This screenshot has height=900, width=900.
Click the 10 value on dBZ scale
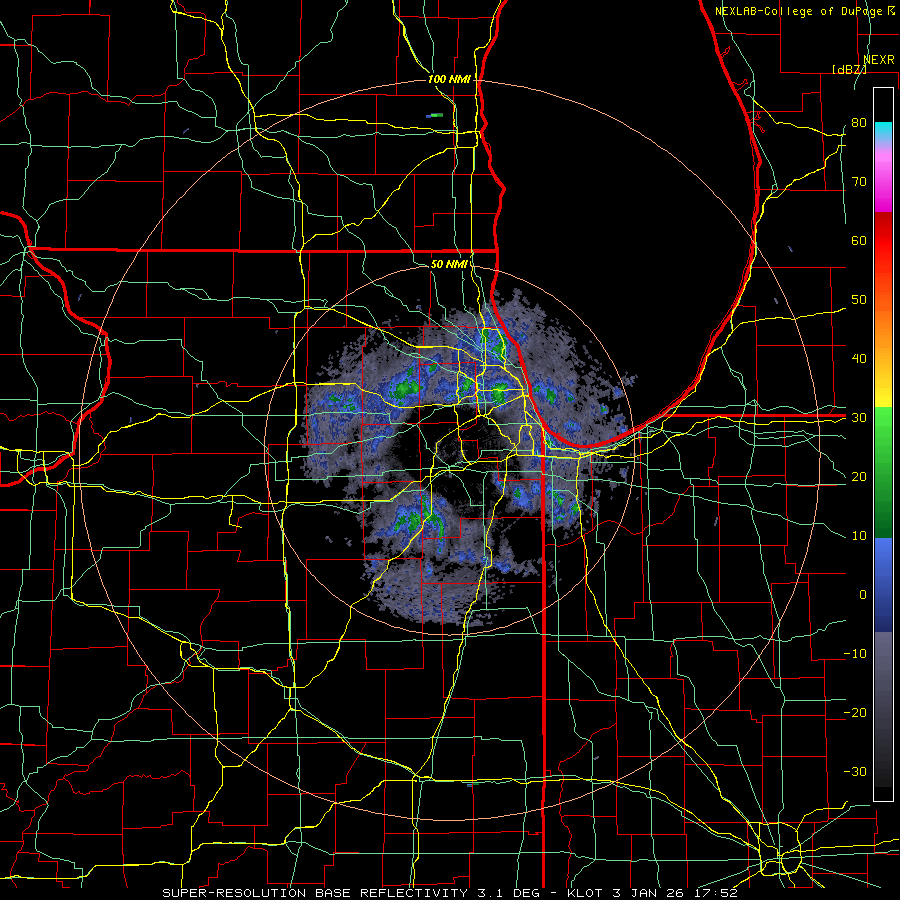(x=859, y=536)
